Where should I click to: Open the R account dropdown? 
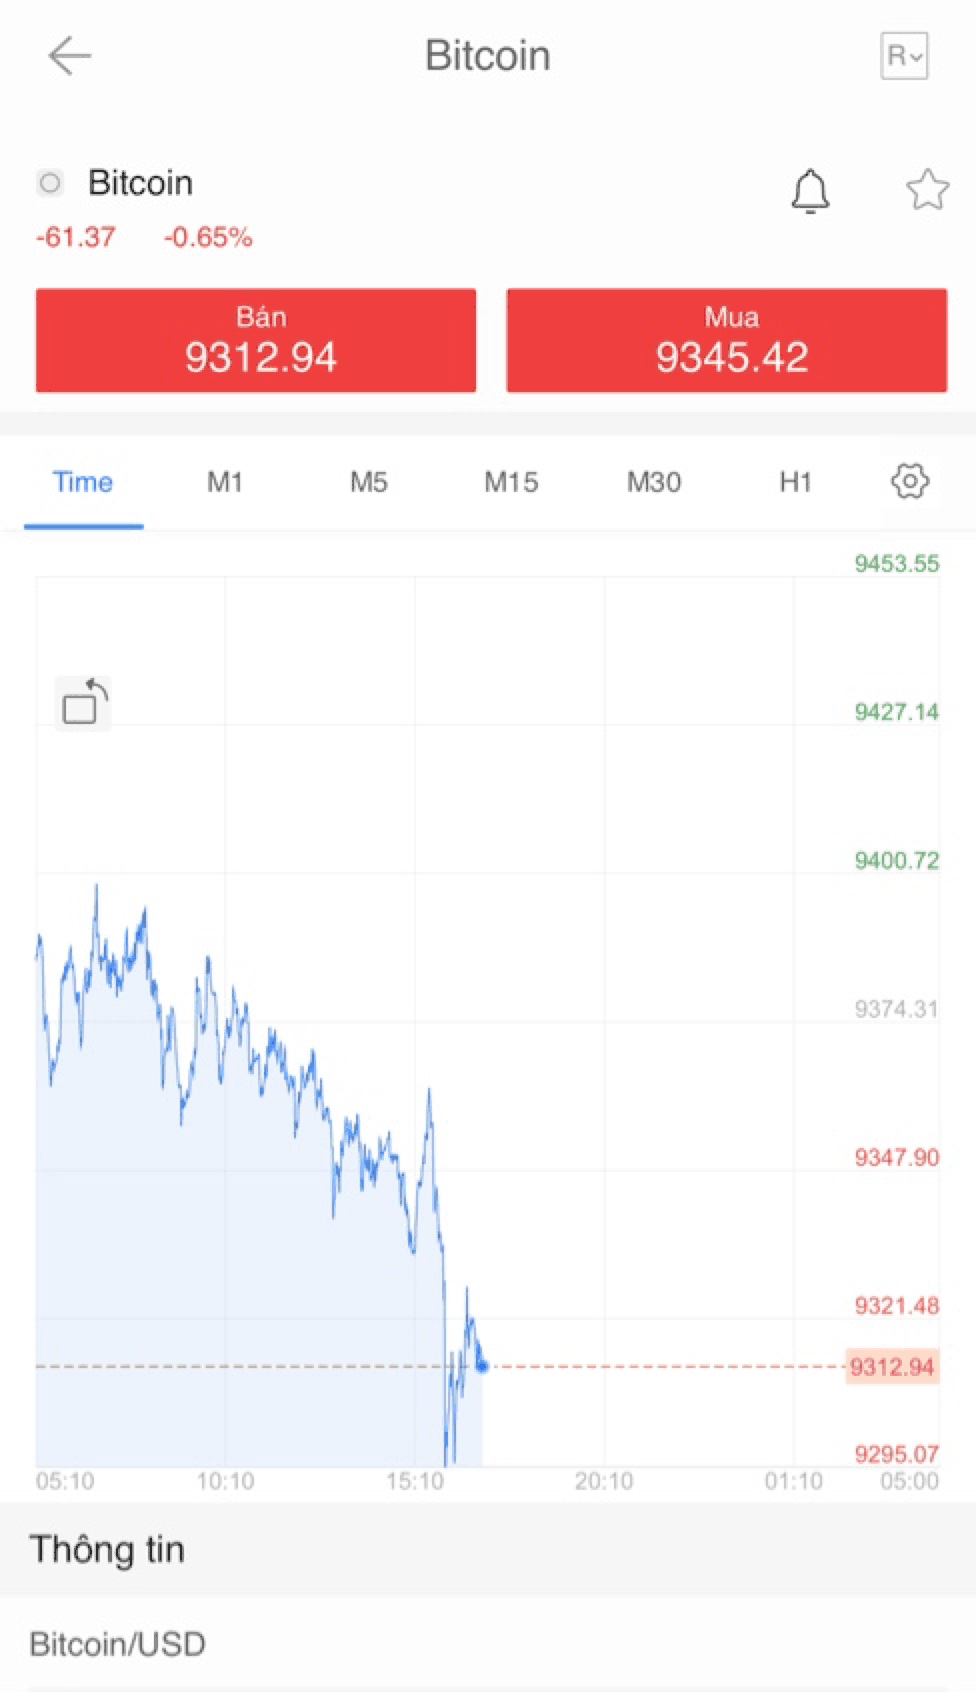904,56
